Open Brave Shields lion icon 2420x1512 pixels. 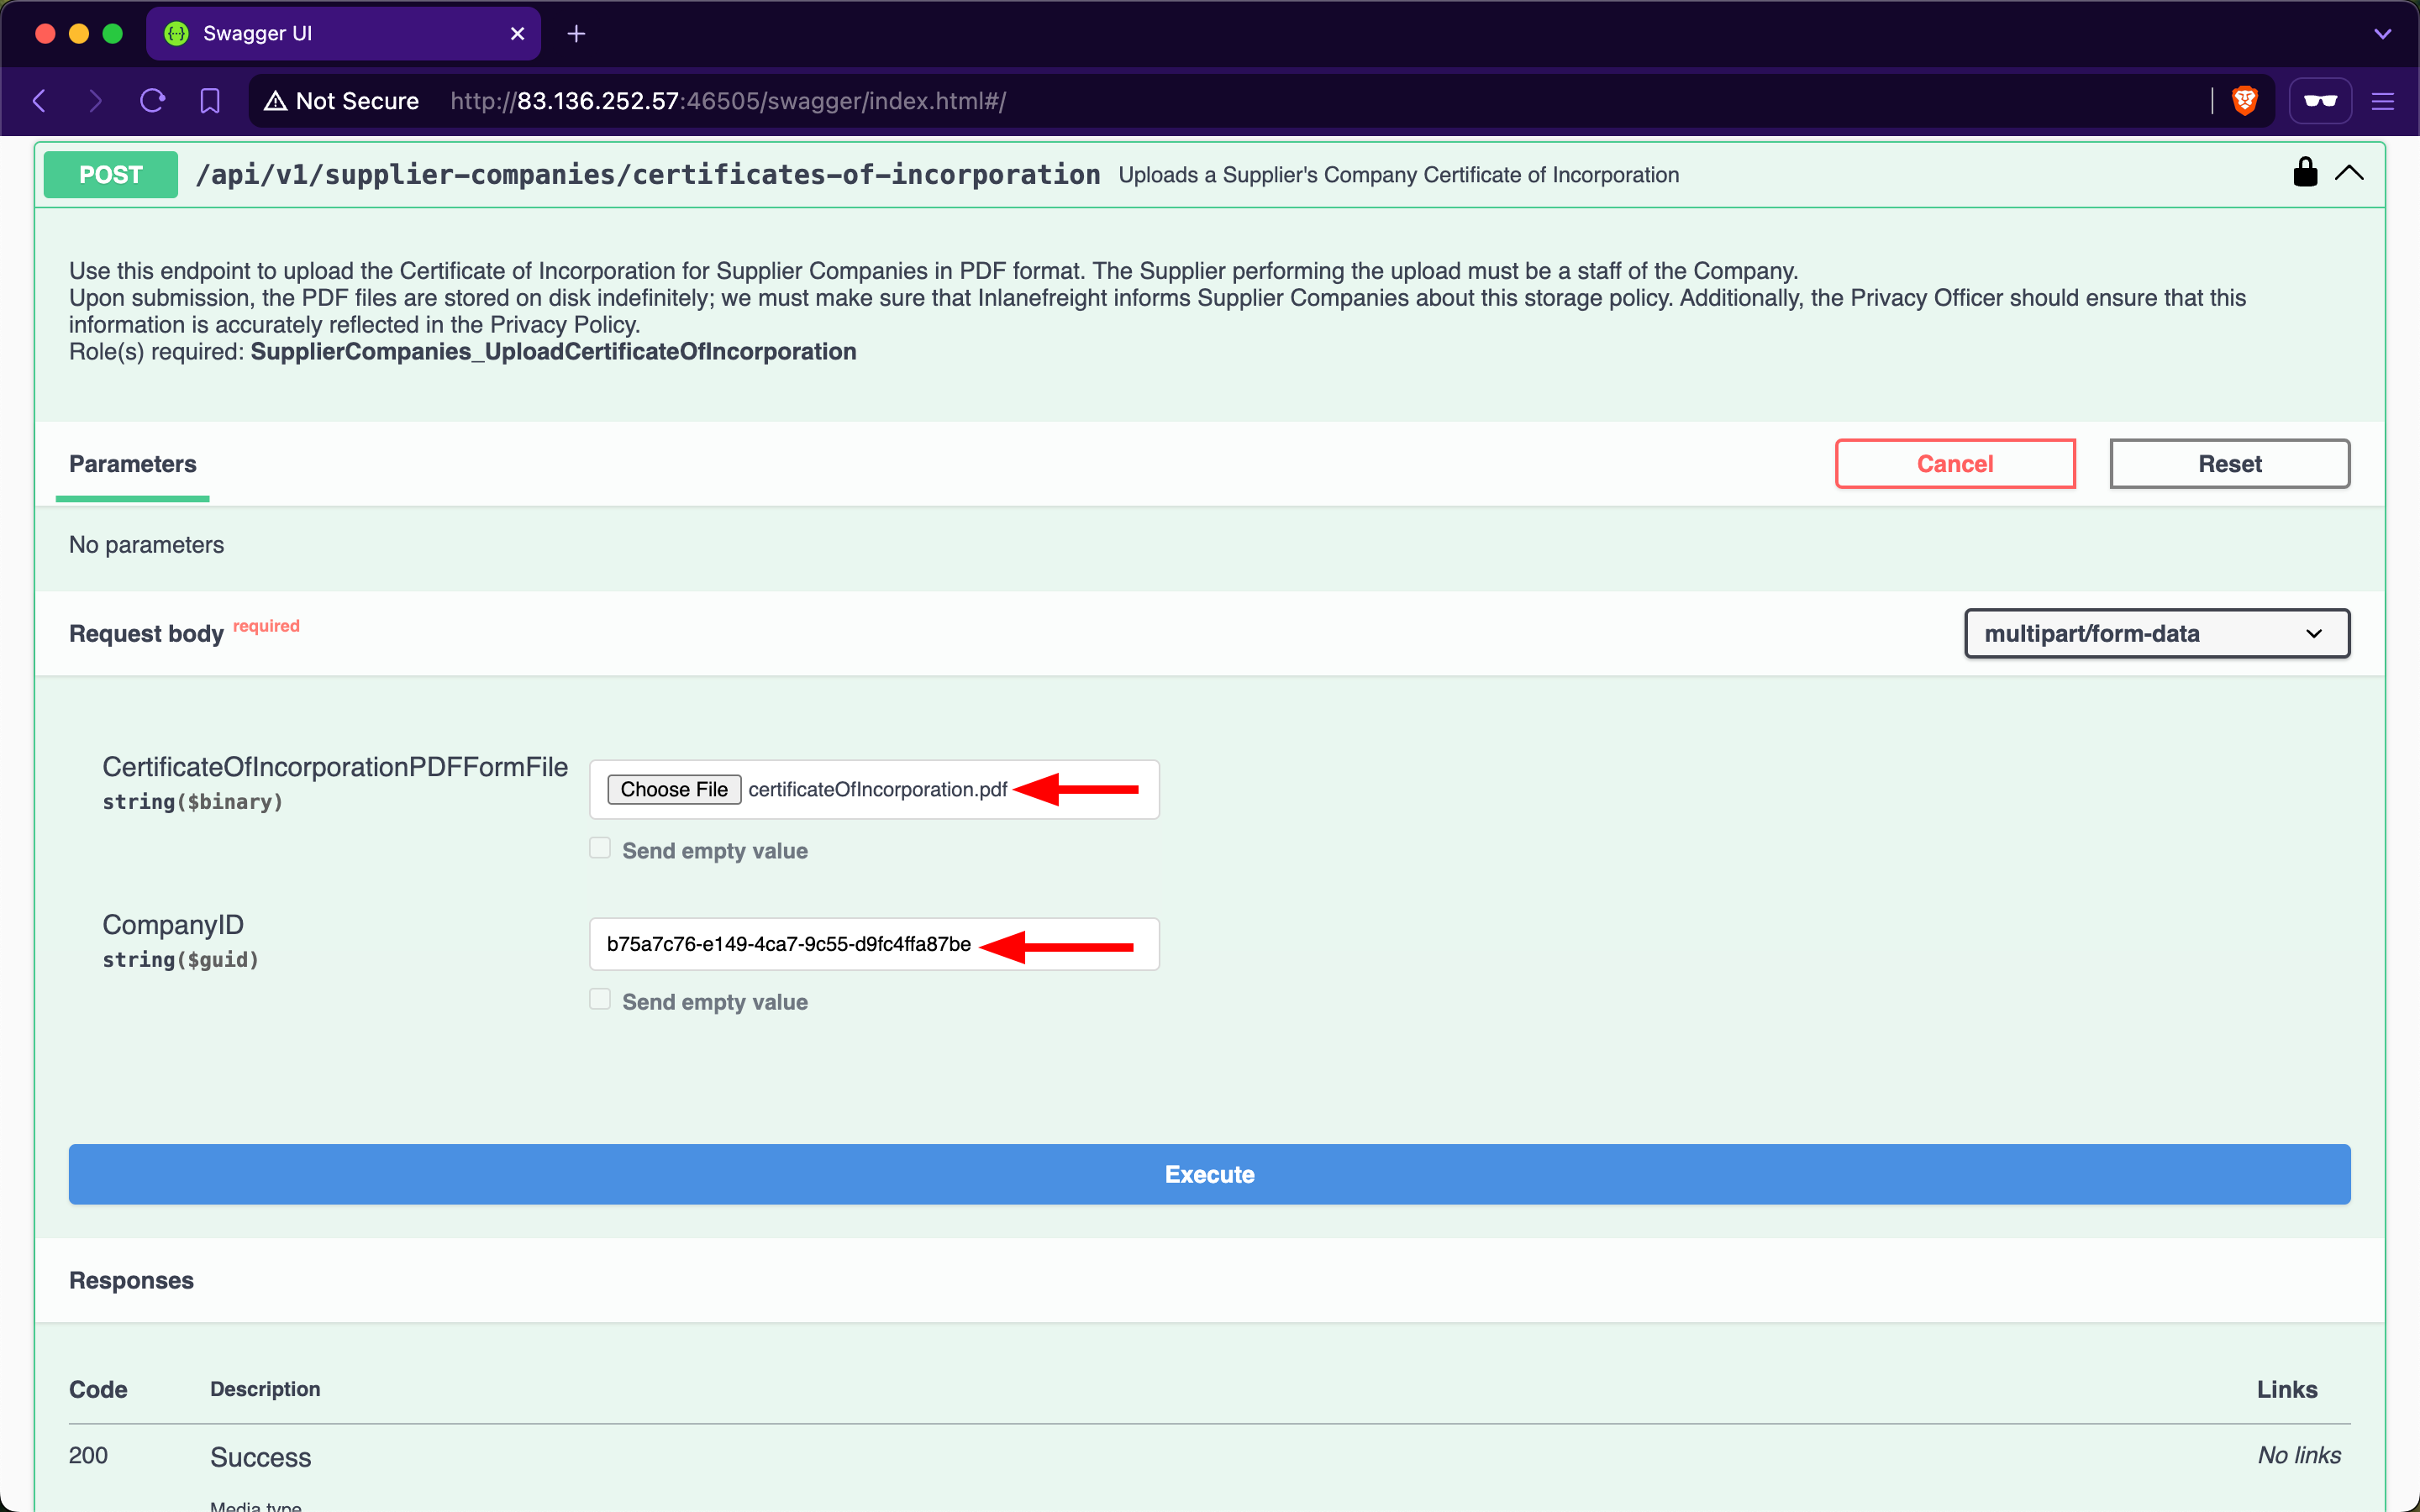coord(2245,101)
